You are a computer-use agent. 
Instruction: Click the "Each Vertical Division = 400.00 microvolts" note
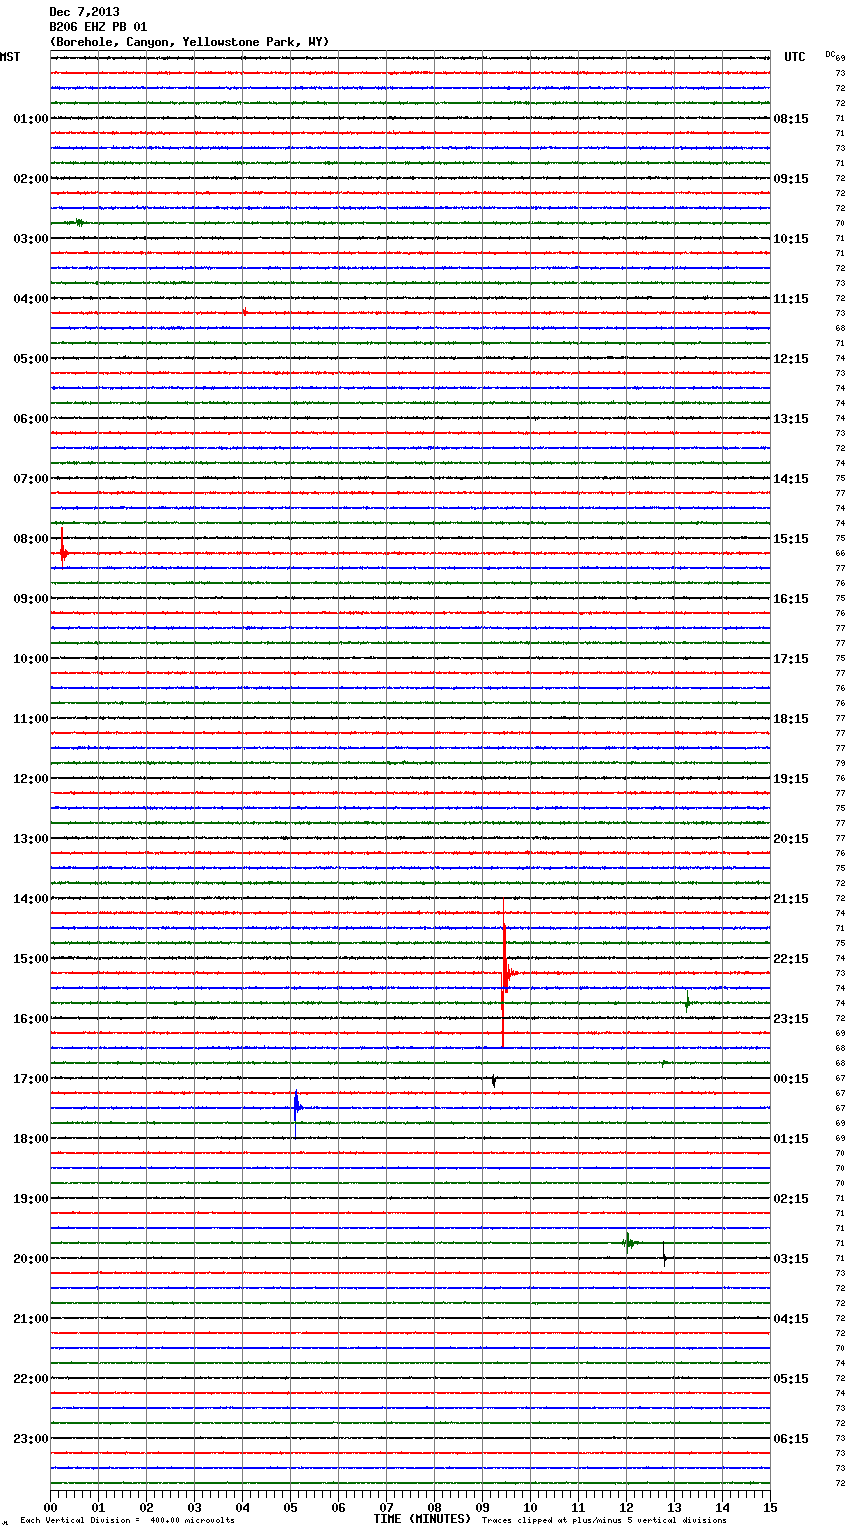(x=127, y=1521)
